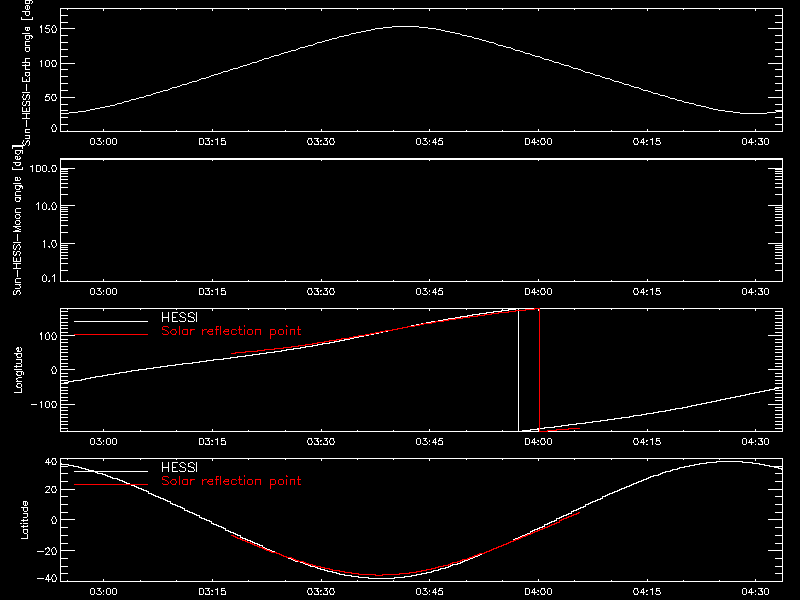Click the 03:45 time label of the Latitude plot

pyautogui.click(x=430, y=592)
